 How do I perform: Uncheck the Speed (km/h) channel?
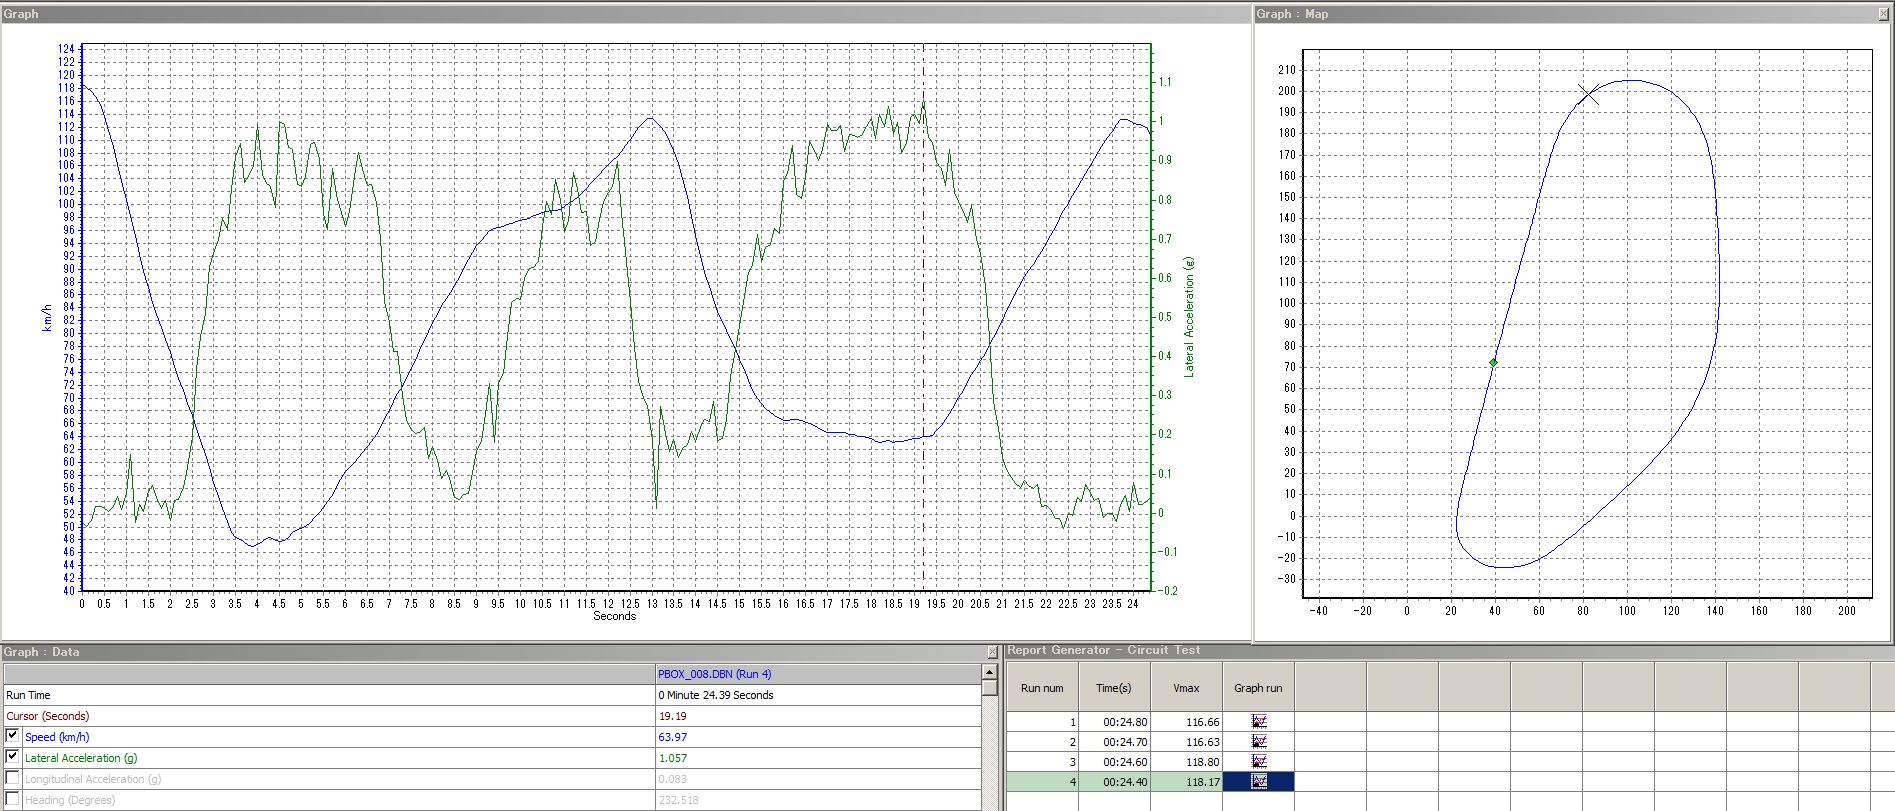point(13,736)
